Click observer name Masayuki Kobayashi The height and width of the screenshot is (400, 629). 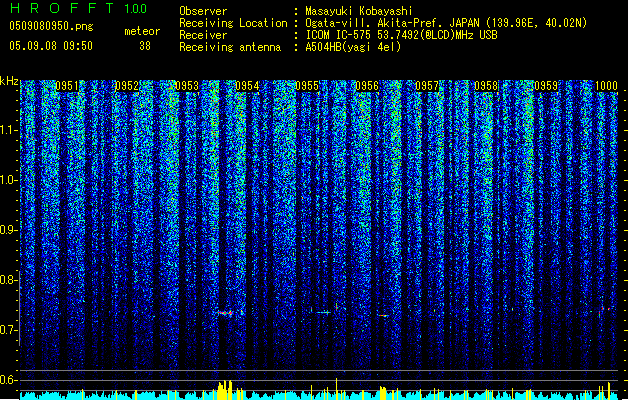[x=359, y=11]
